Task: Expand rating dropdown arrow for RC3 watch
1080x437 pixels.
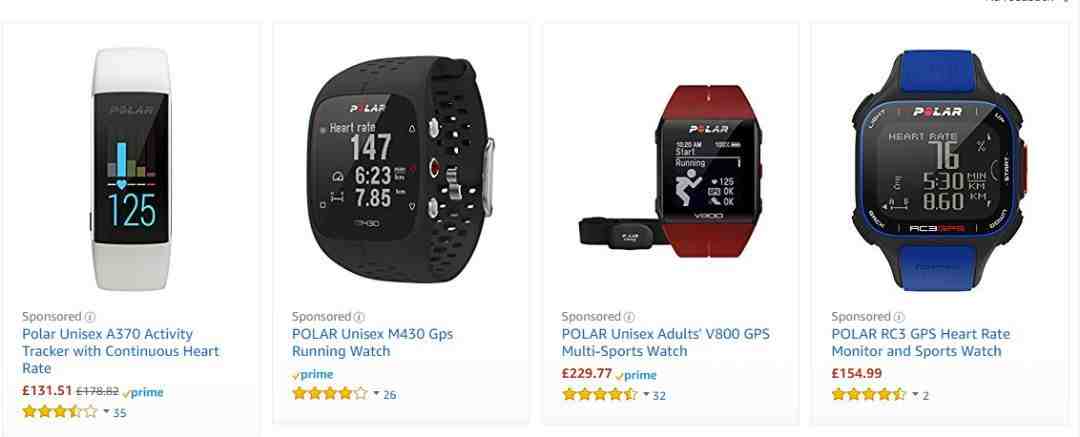Action: 915,395
